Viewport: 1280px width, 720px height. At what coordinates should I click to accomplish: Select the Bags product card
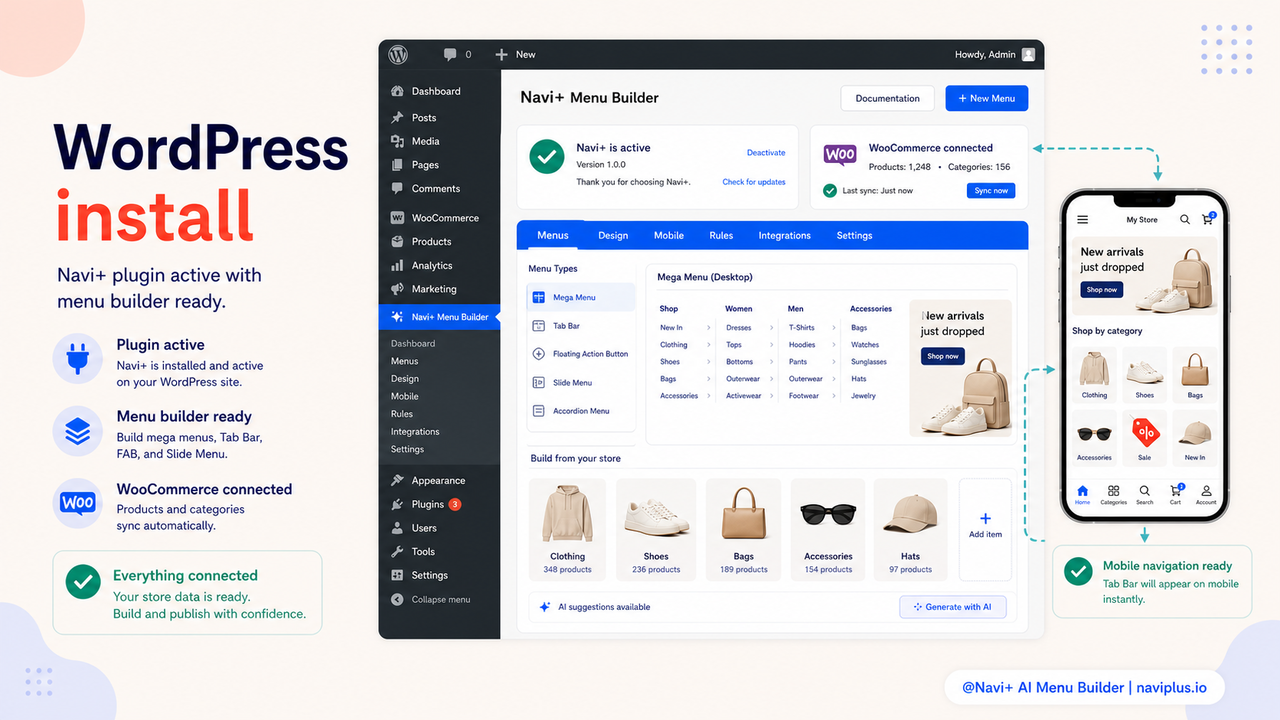pos(743,528)
